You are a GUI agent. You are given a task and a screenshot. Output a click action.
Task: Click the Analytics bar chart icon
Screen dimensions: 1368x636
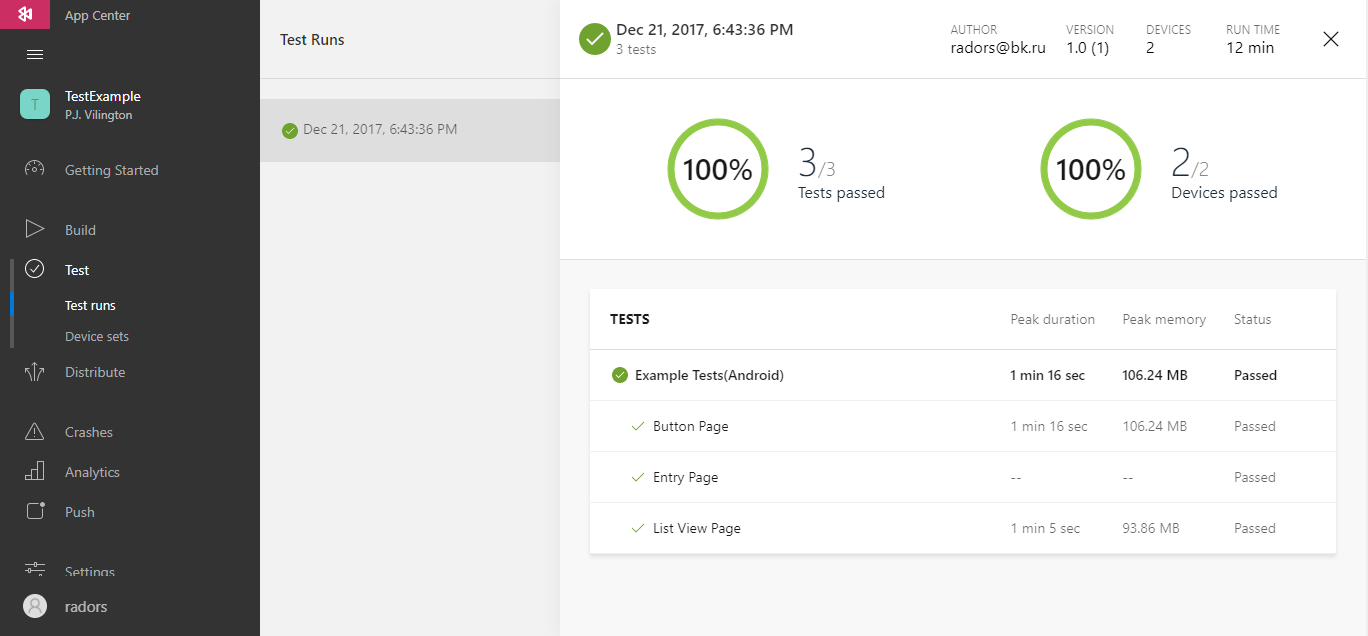click(x=35, y=471)
